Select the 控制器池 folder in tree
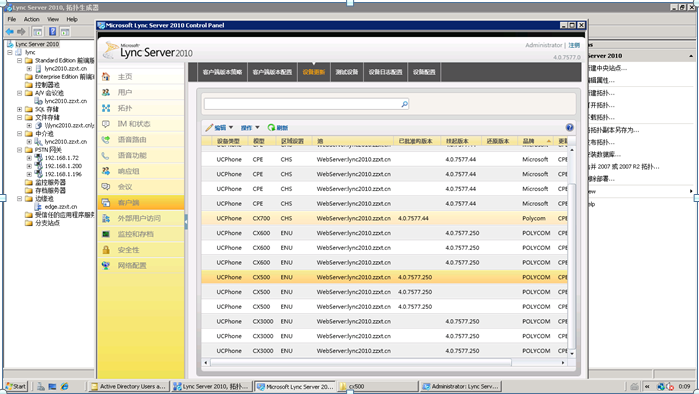 point(47,85)
